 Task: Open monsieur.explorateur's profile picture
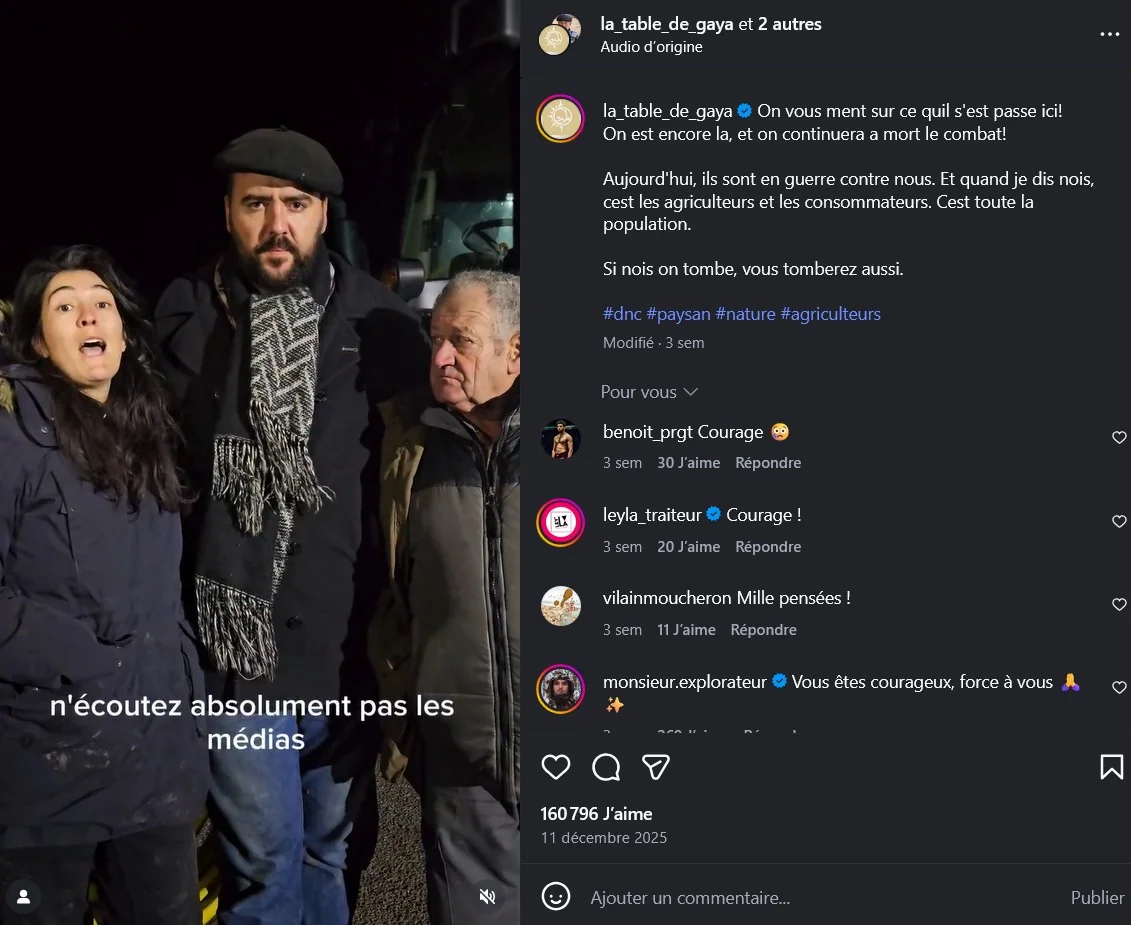coord(561,689)
